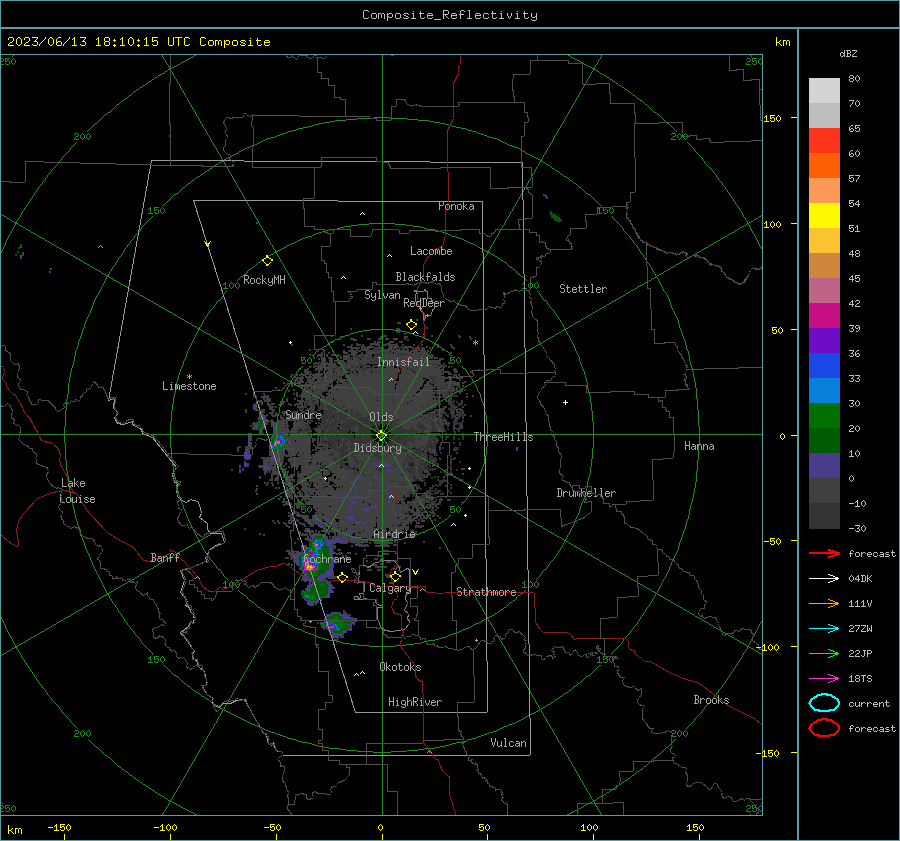Image resolution: width=900 pixels, height=841 pixels.
Task: Click the dBZ legend heading
Action: tap(848, 53)
